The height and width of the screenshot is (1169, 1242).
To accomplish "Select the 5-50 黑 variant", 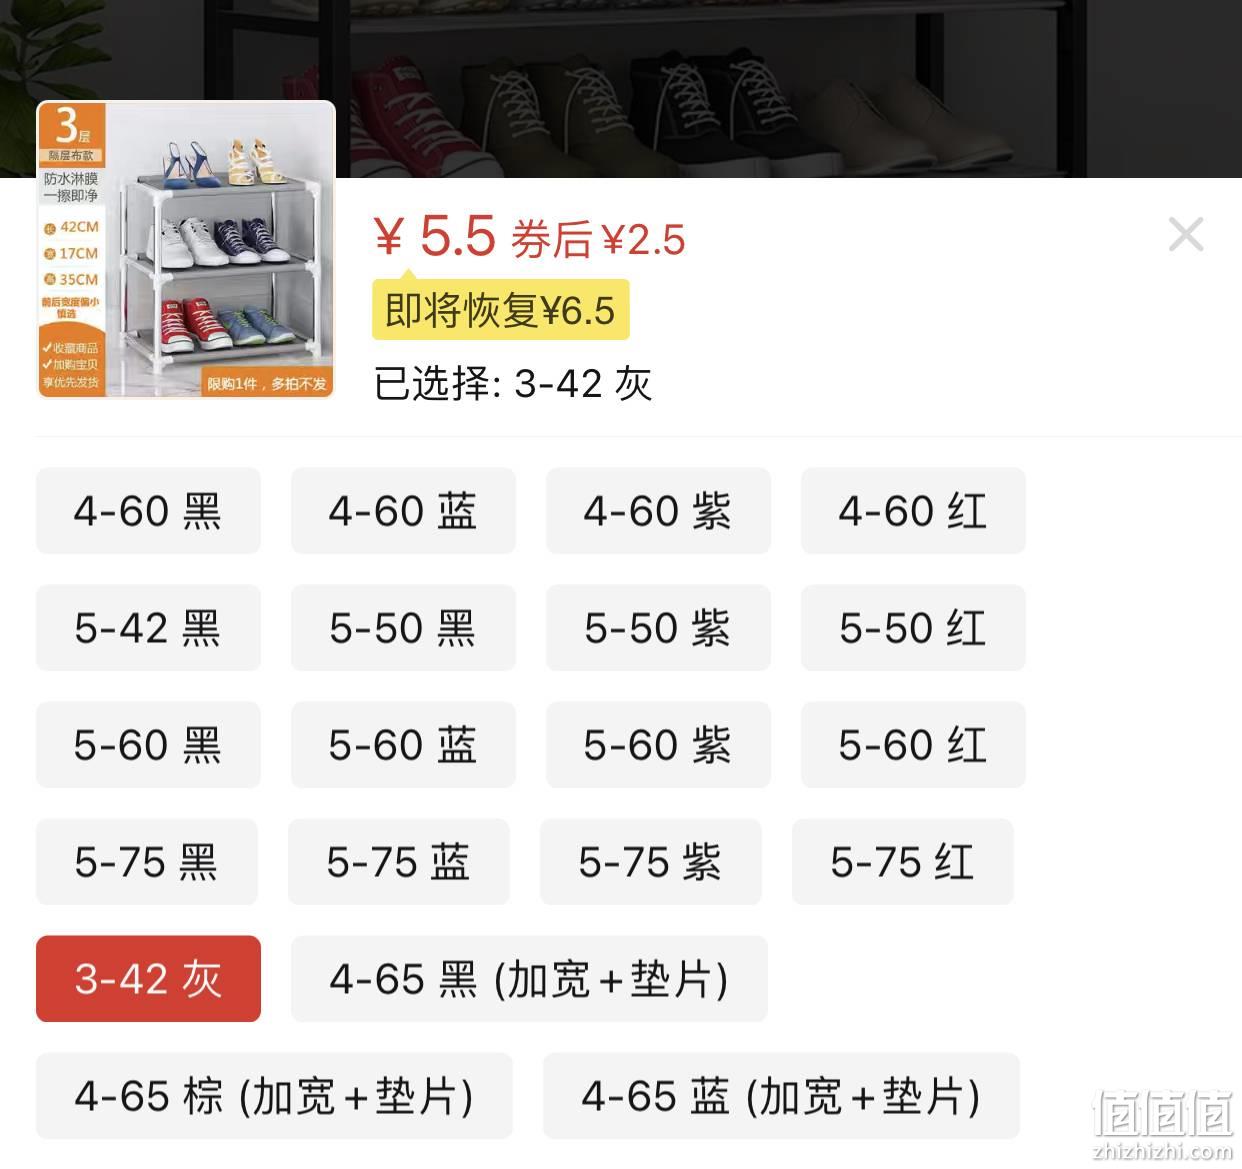I will click(403, 627).
